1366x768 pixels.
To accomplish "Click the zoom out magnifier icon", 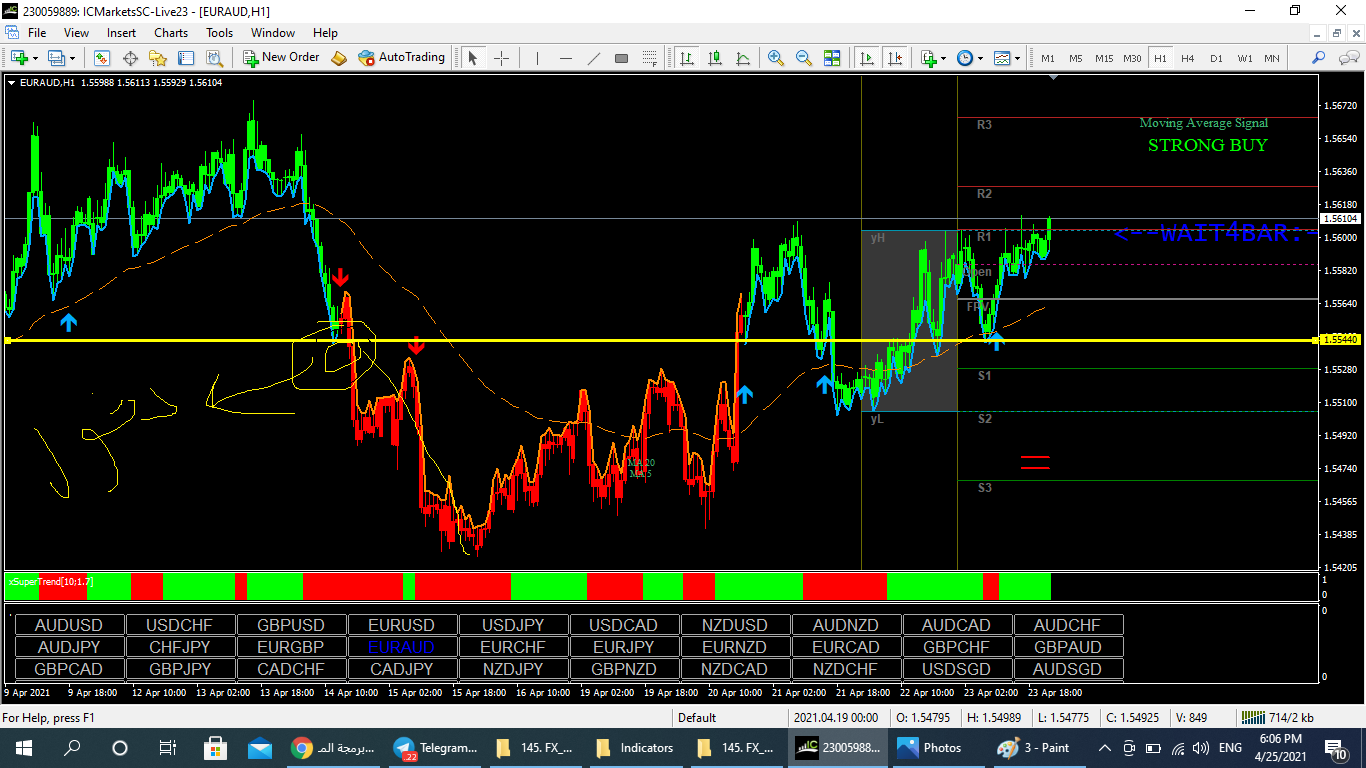I will [803, 58].
